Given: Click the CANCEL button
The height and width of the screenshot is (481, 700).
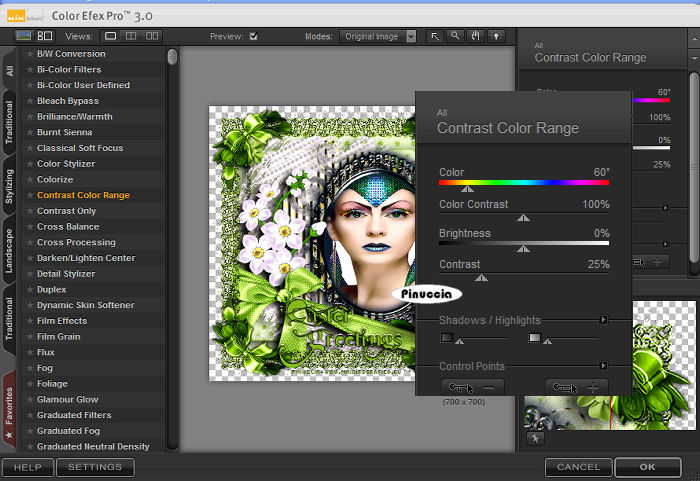Looking at the screenshot, I should [578, 467].
